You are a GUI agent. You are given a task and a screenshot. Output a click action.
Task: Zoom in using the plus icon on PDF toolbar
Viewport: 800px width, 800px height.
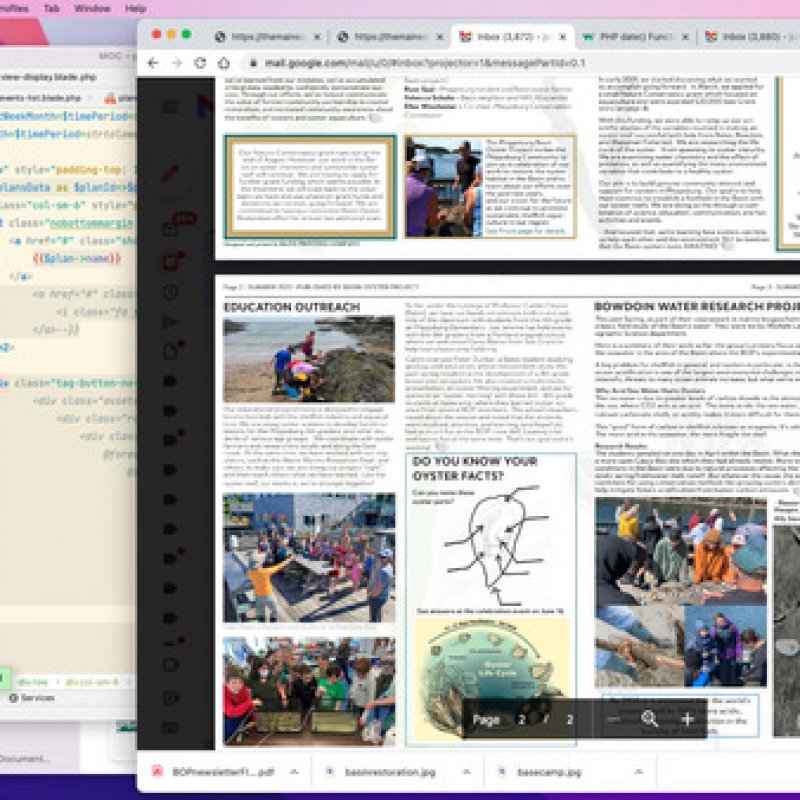point(688,717)
